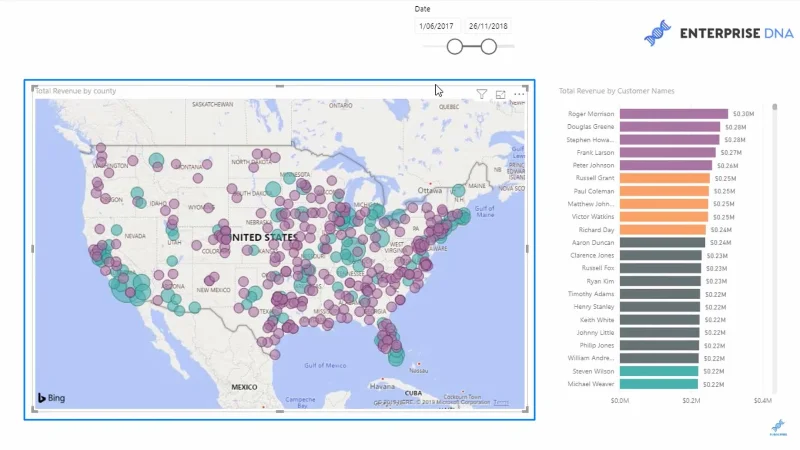Activate focus mode icon on map visual
800x450 pixels.
501,94
